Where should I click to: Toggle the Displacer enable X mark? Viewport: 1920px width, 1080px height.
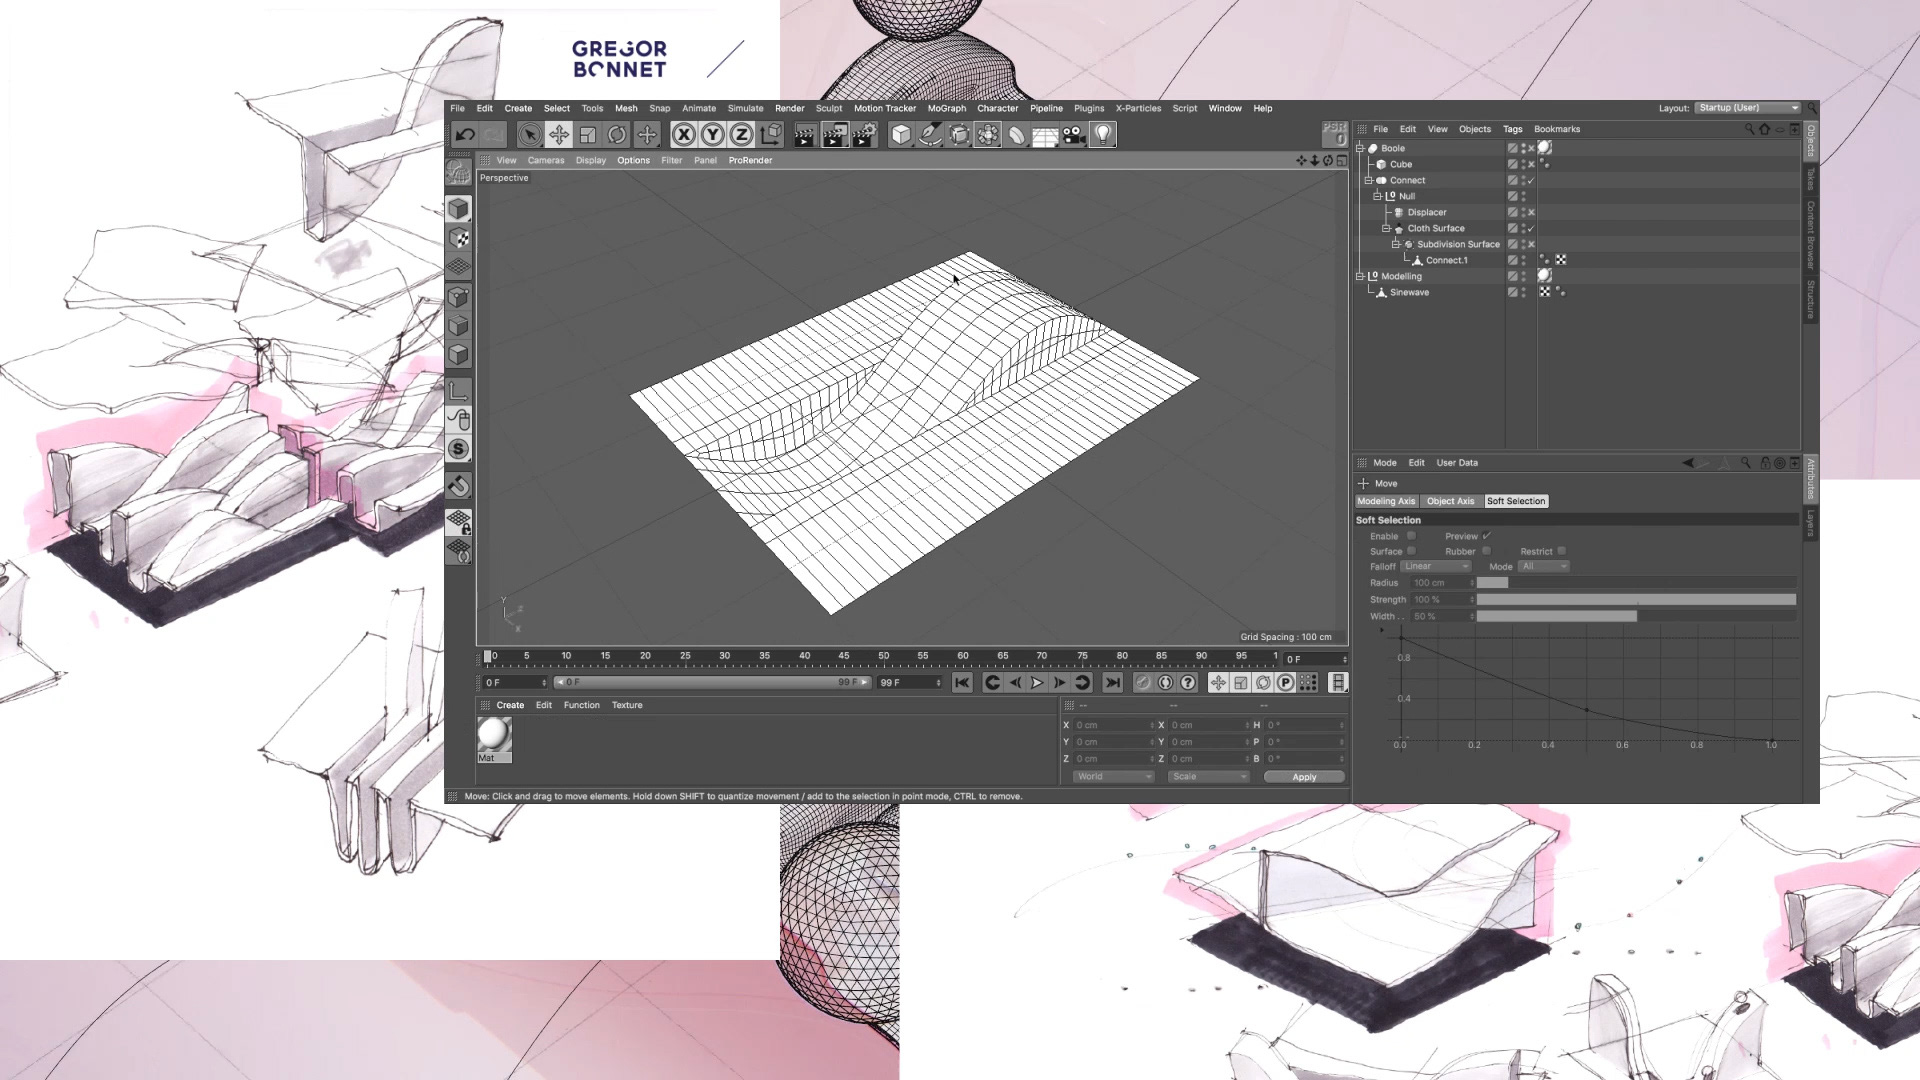[x=1531, y=212]
